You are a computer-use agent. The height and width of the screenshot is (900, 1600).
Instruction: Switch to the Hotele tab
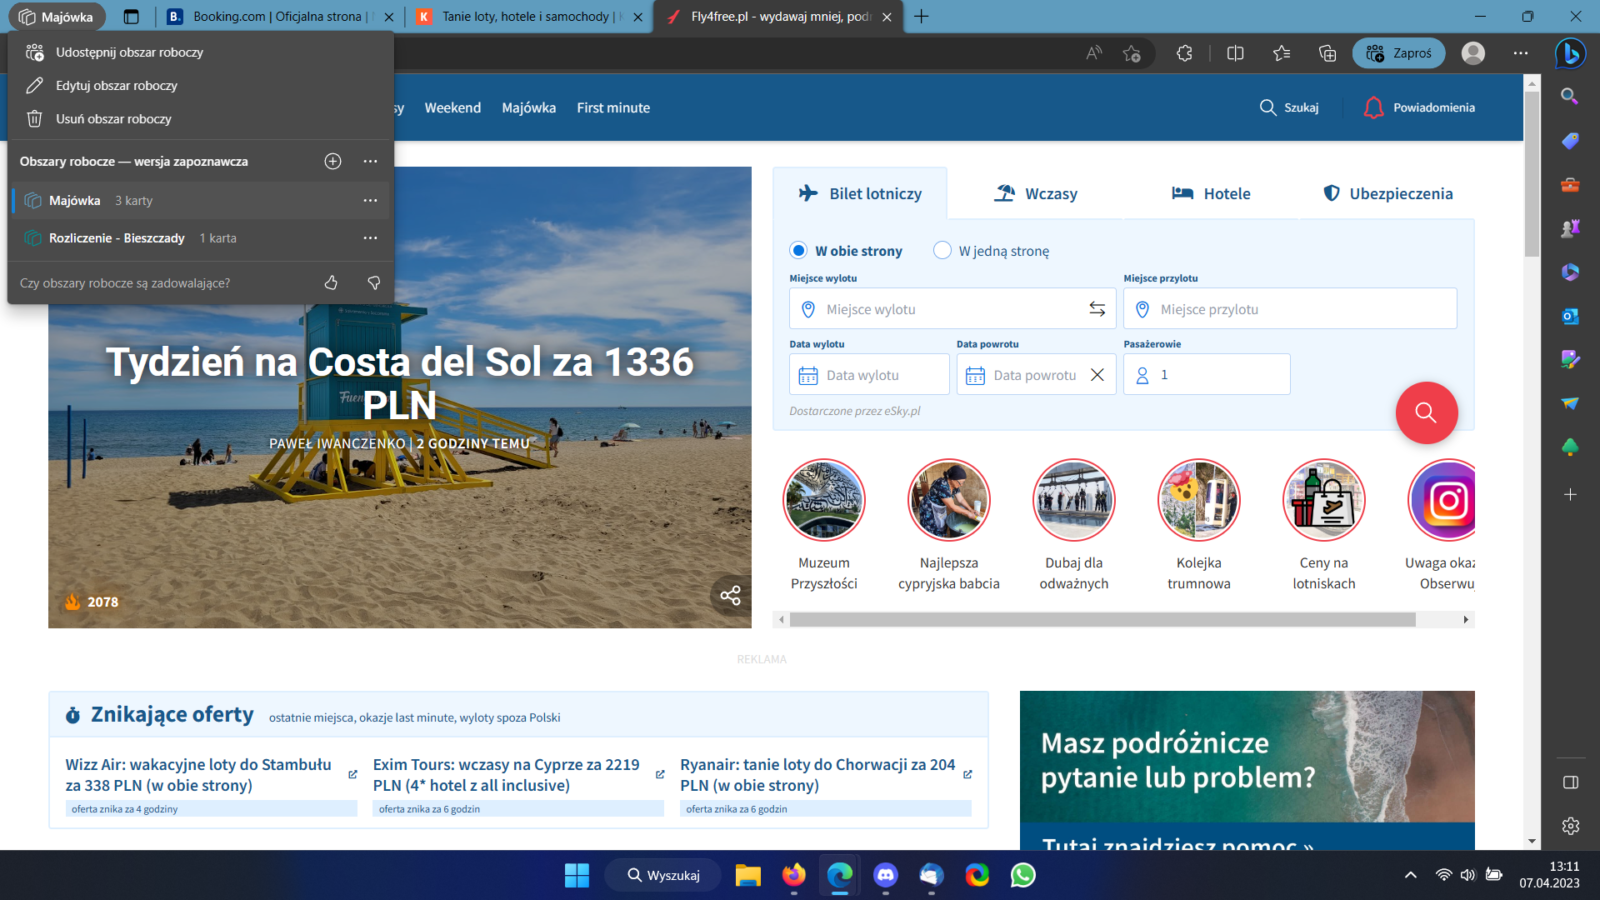tap(1211, 193)
